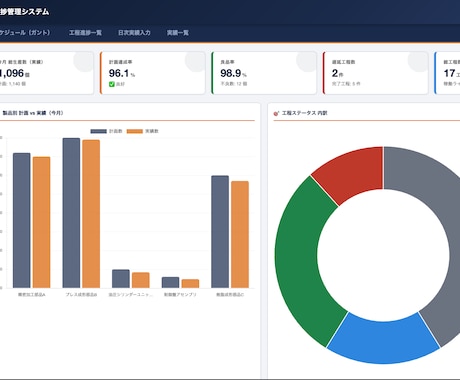Viewport: 460px width, 380px height.
Task: Click the gray plan bar for プレス成形部品
Action: tap(71, 213)
